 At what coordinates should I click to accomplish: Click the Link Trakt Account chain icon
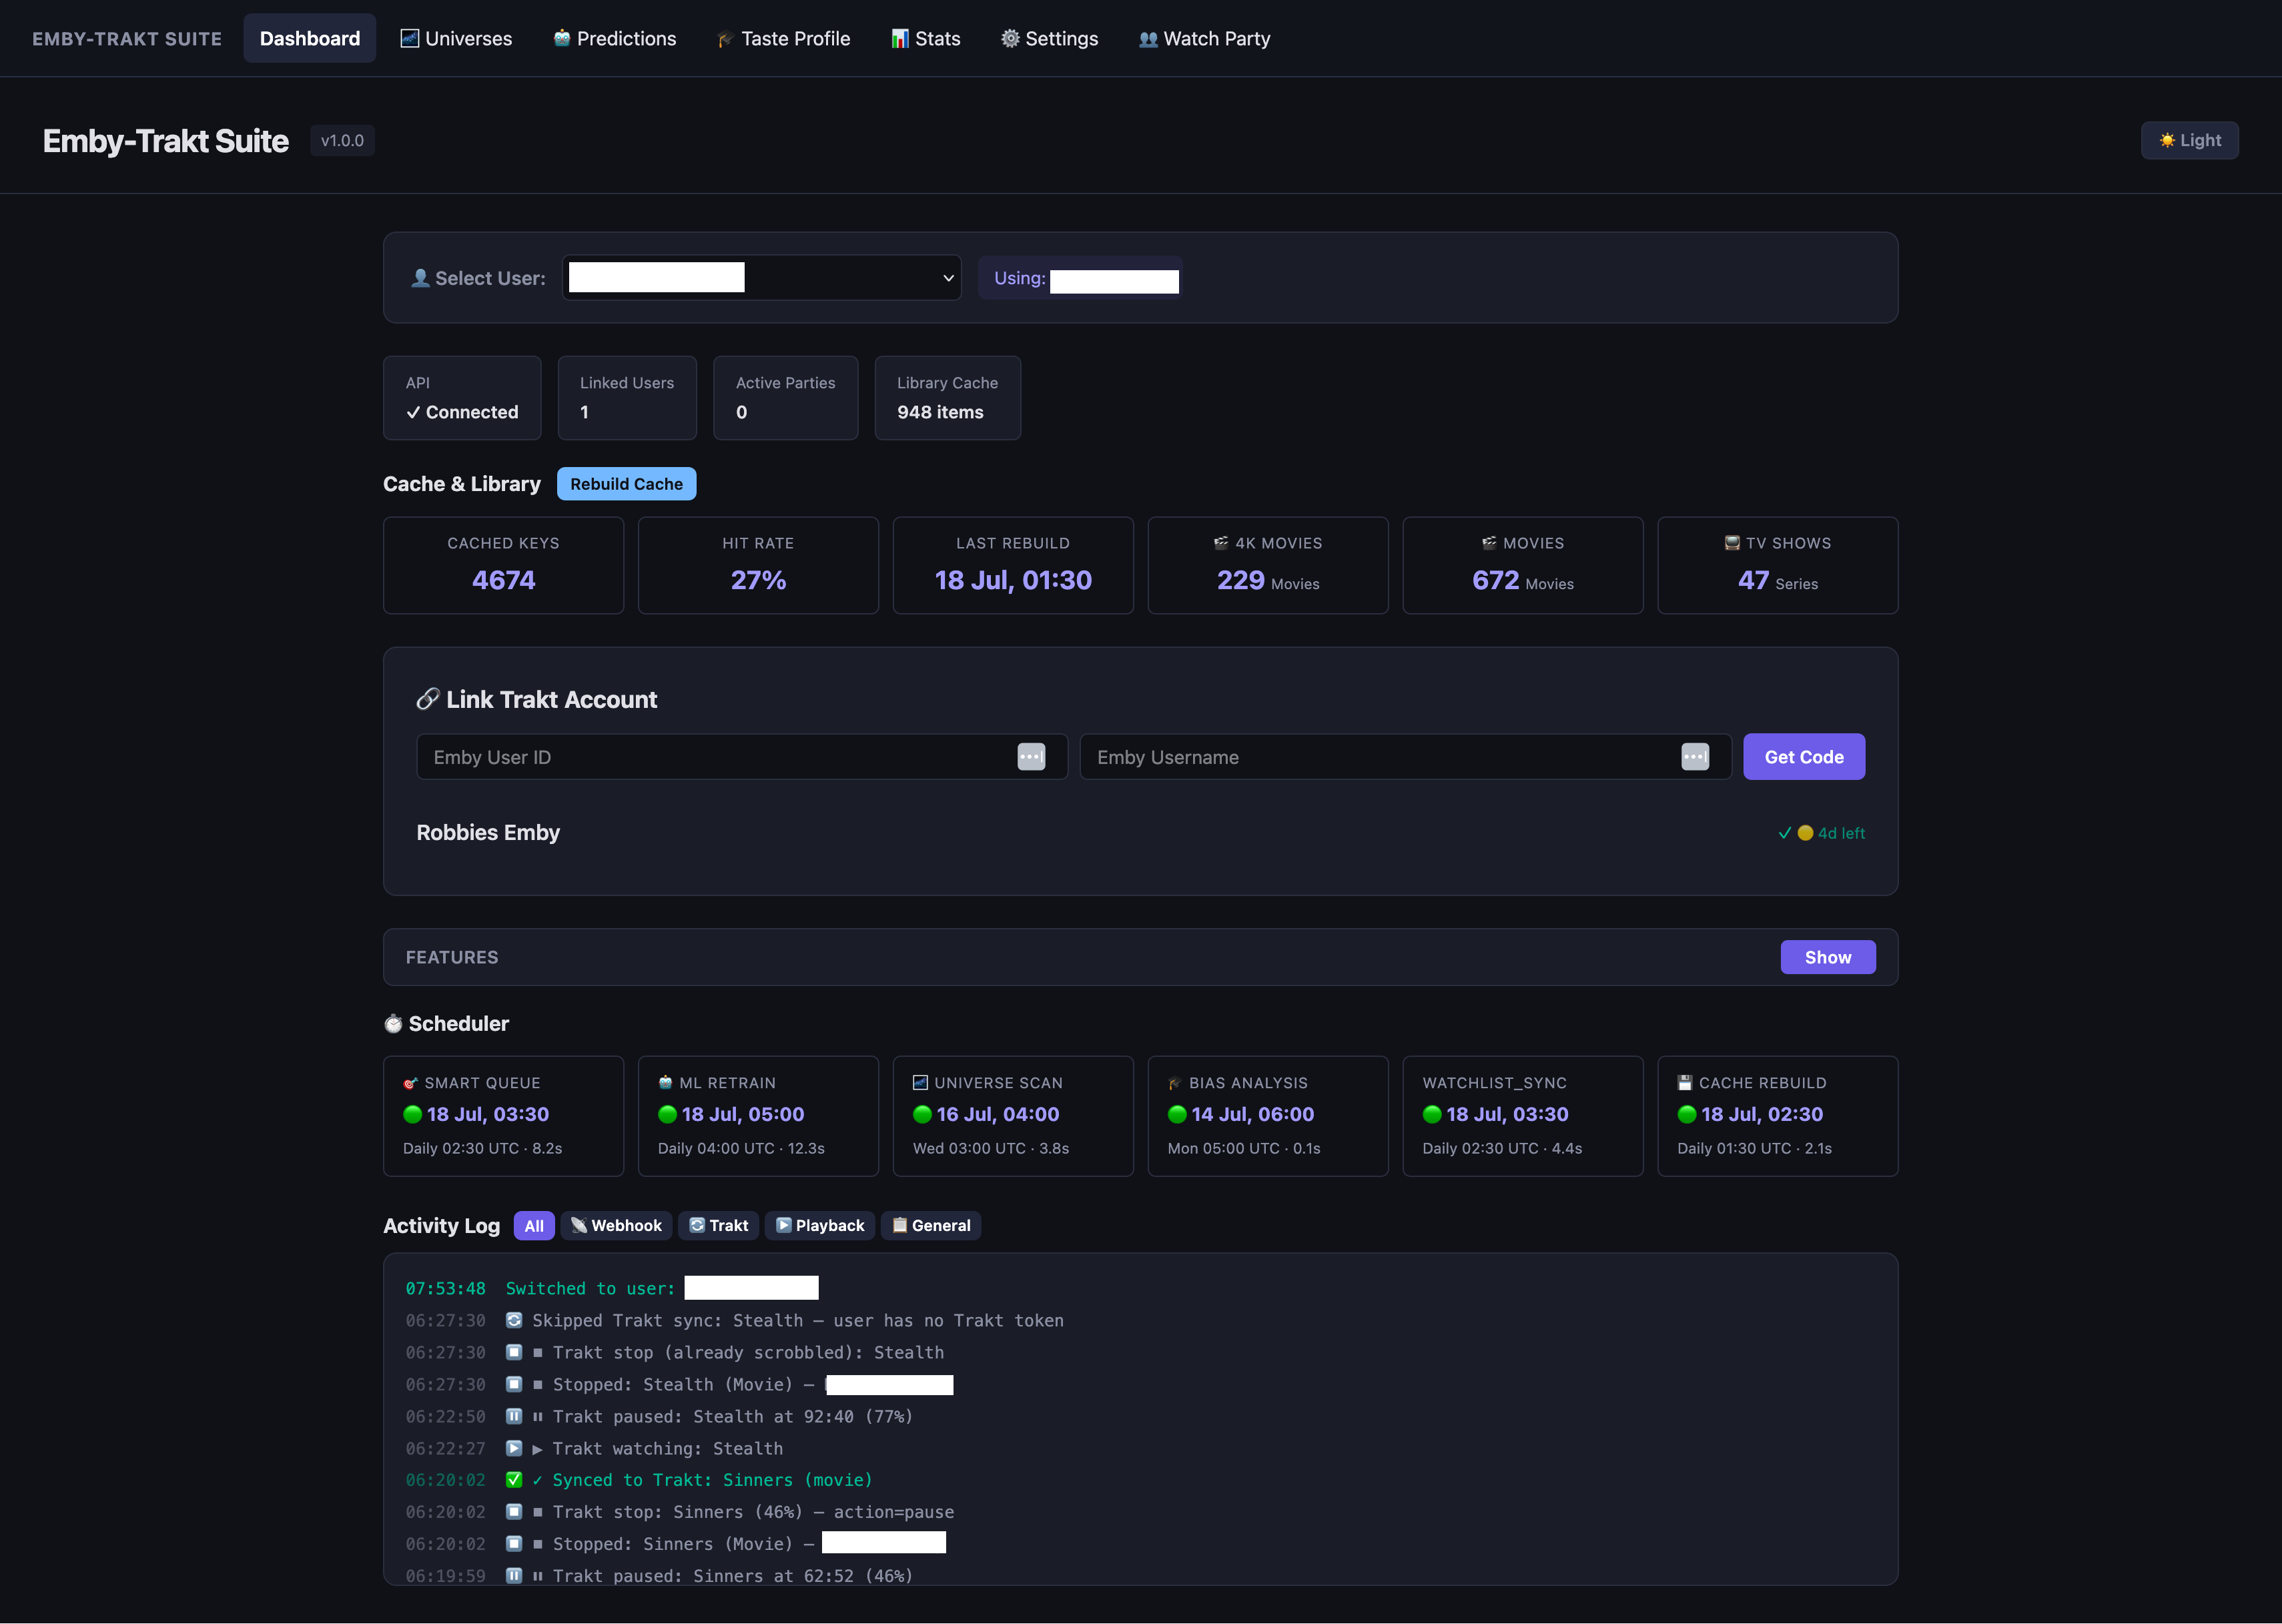[428, 699]
